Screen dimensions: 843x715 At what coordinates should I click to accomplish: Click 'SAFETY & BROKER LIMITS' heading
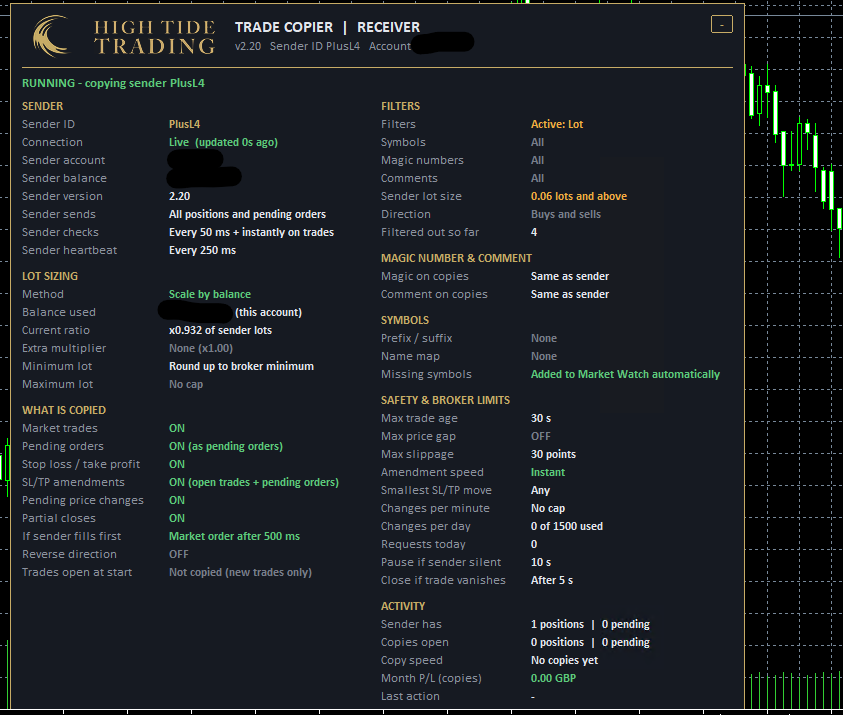coord(445,401)
